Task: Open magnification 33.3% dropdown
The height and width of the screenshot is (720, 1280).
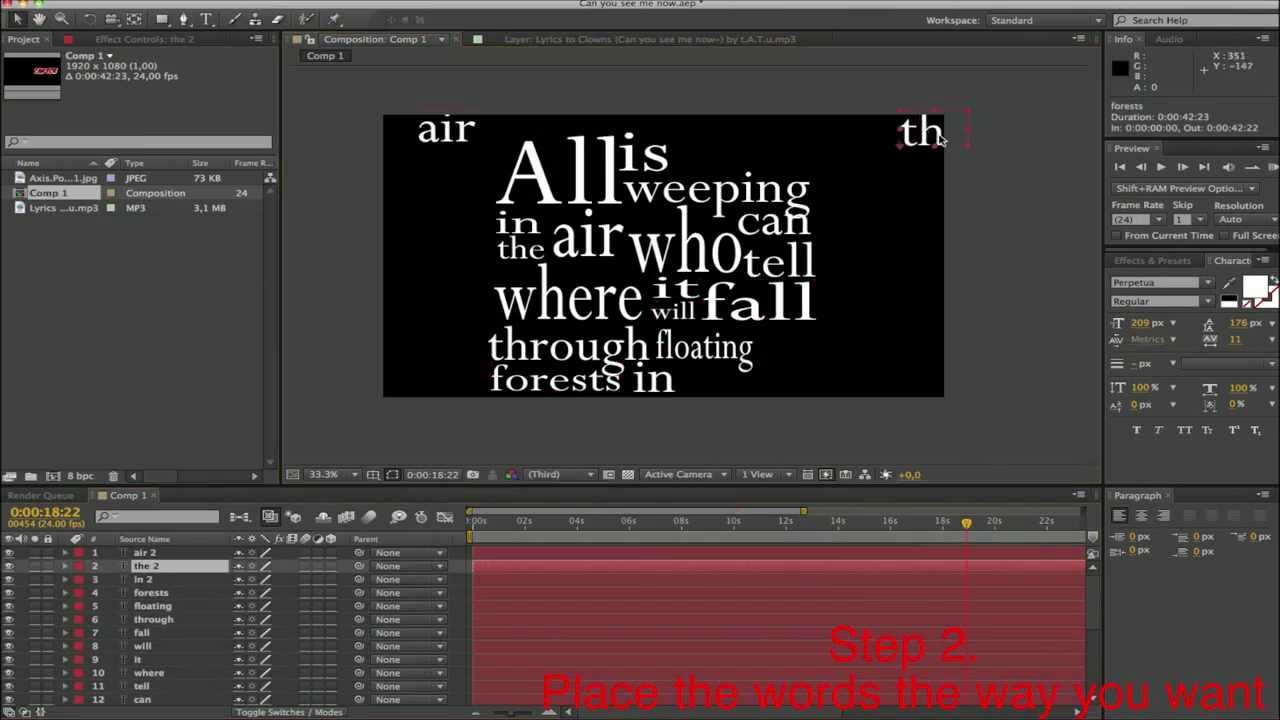Action: point(331,475)
